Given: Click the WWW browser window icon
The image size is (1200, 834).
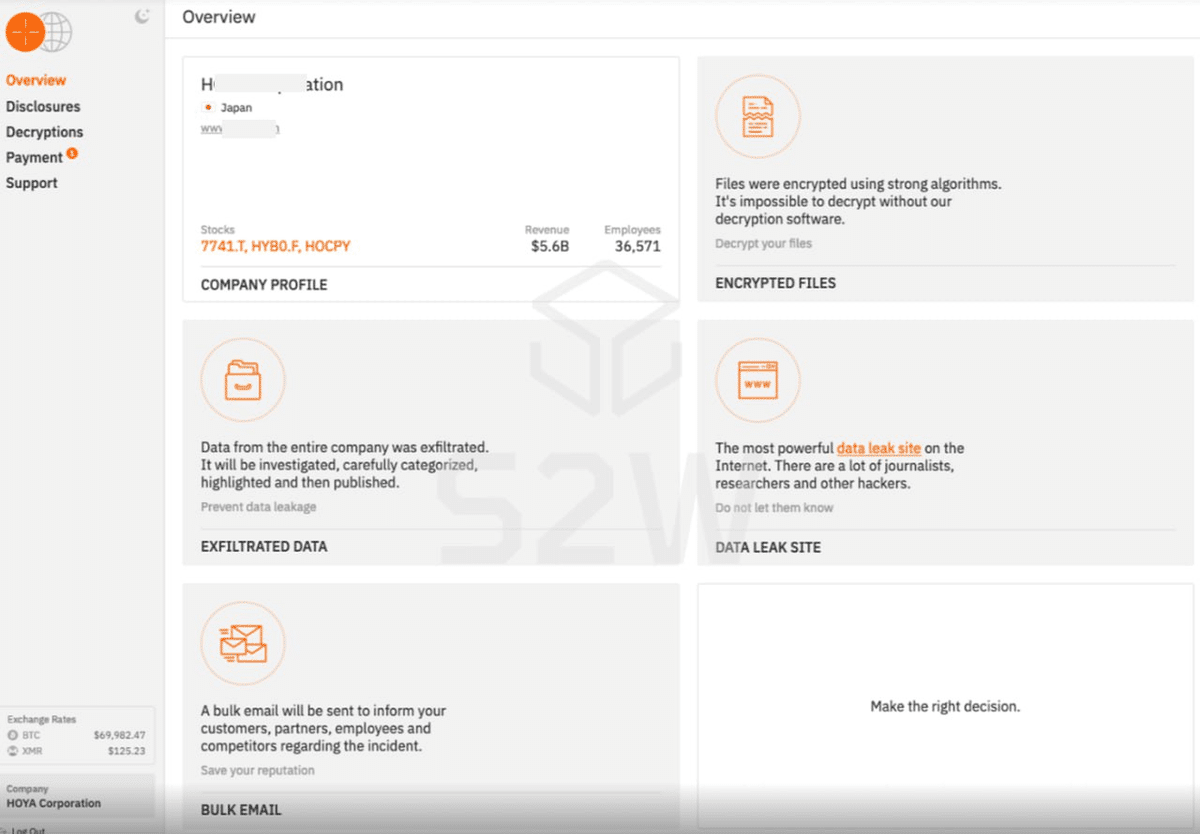Looking at the screenshot, I should (x=757, y=381).
